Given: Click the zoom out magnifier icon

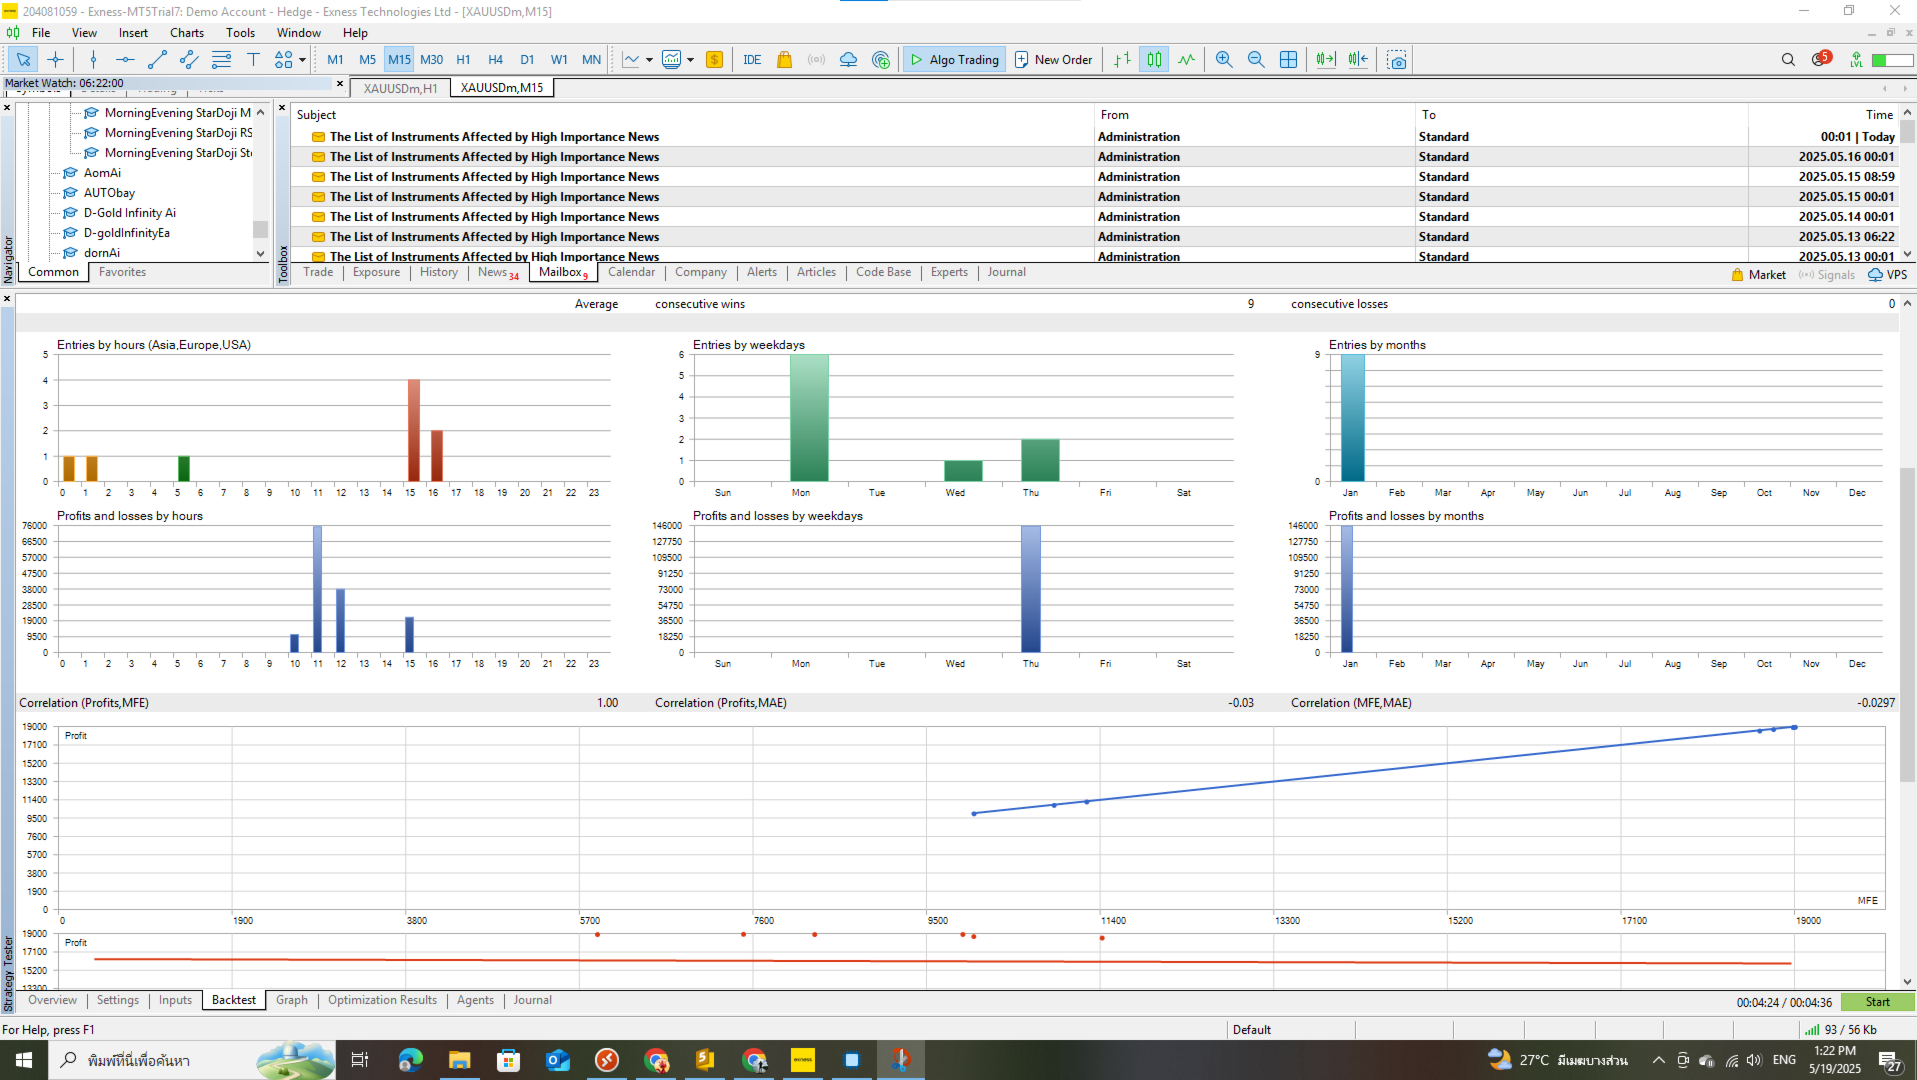Looking at the screenshot, I should point(1256,60).
